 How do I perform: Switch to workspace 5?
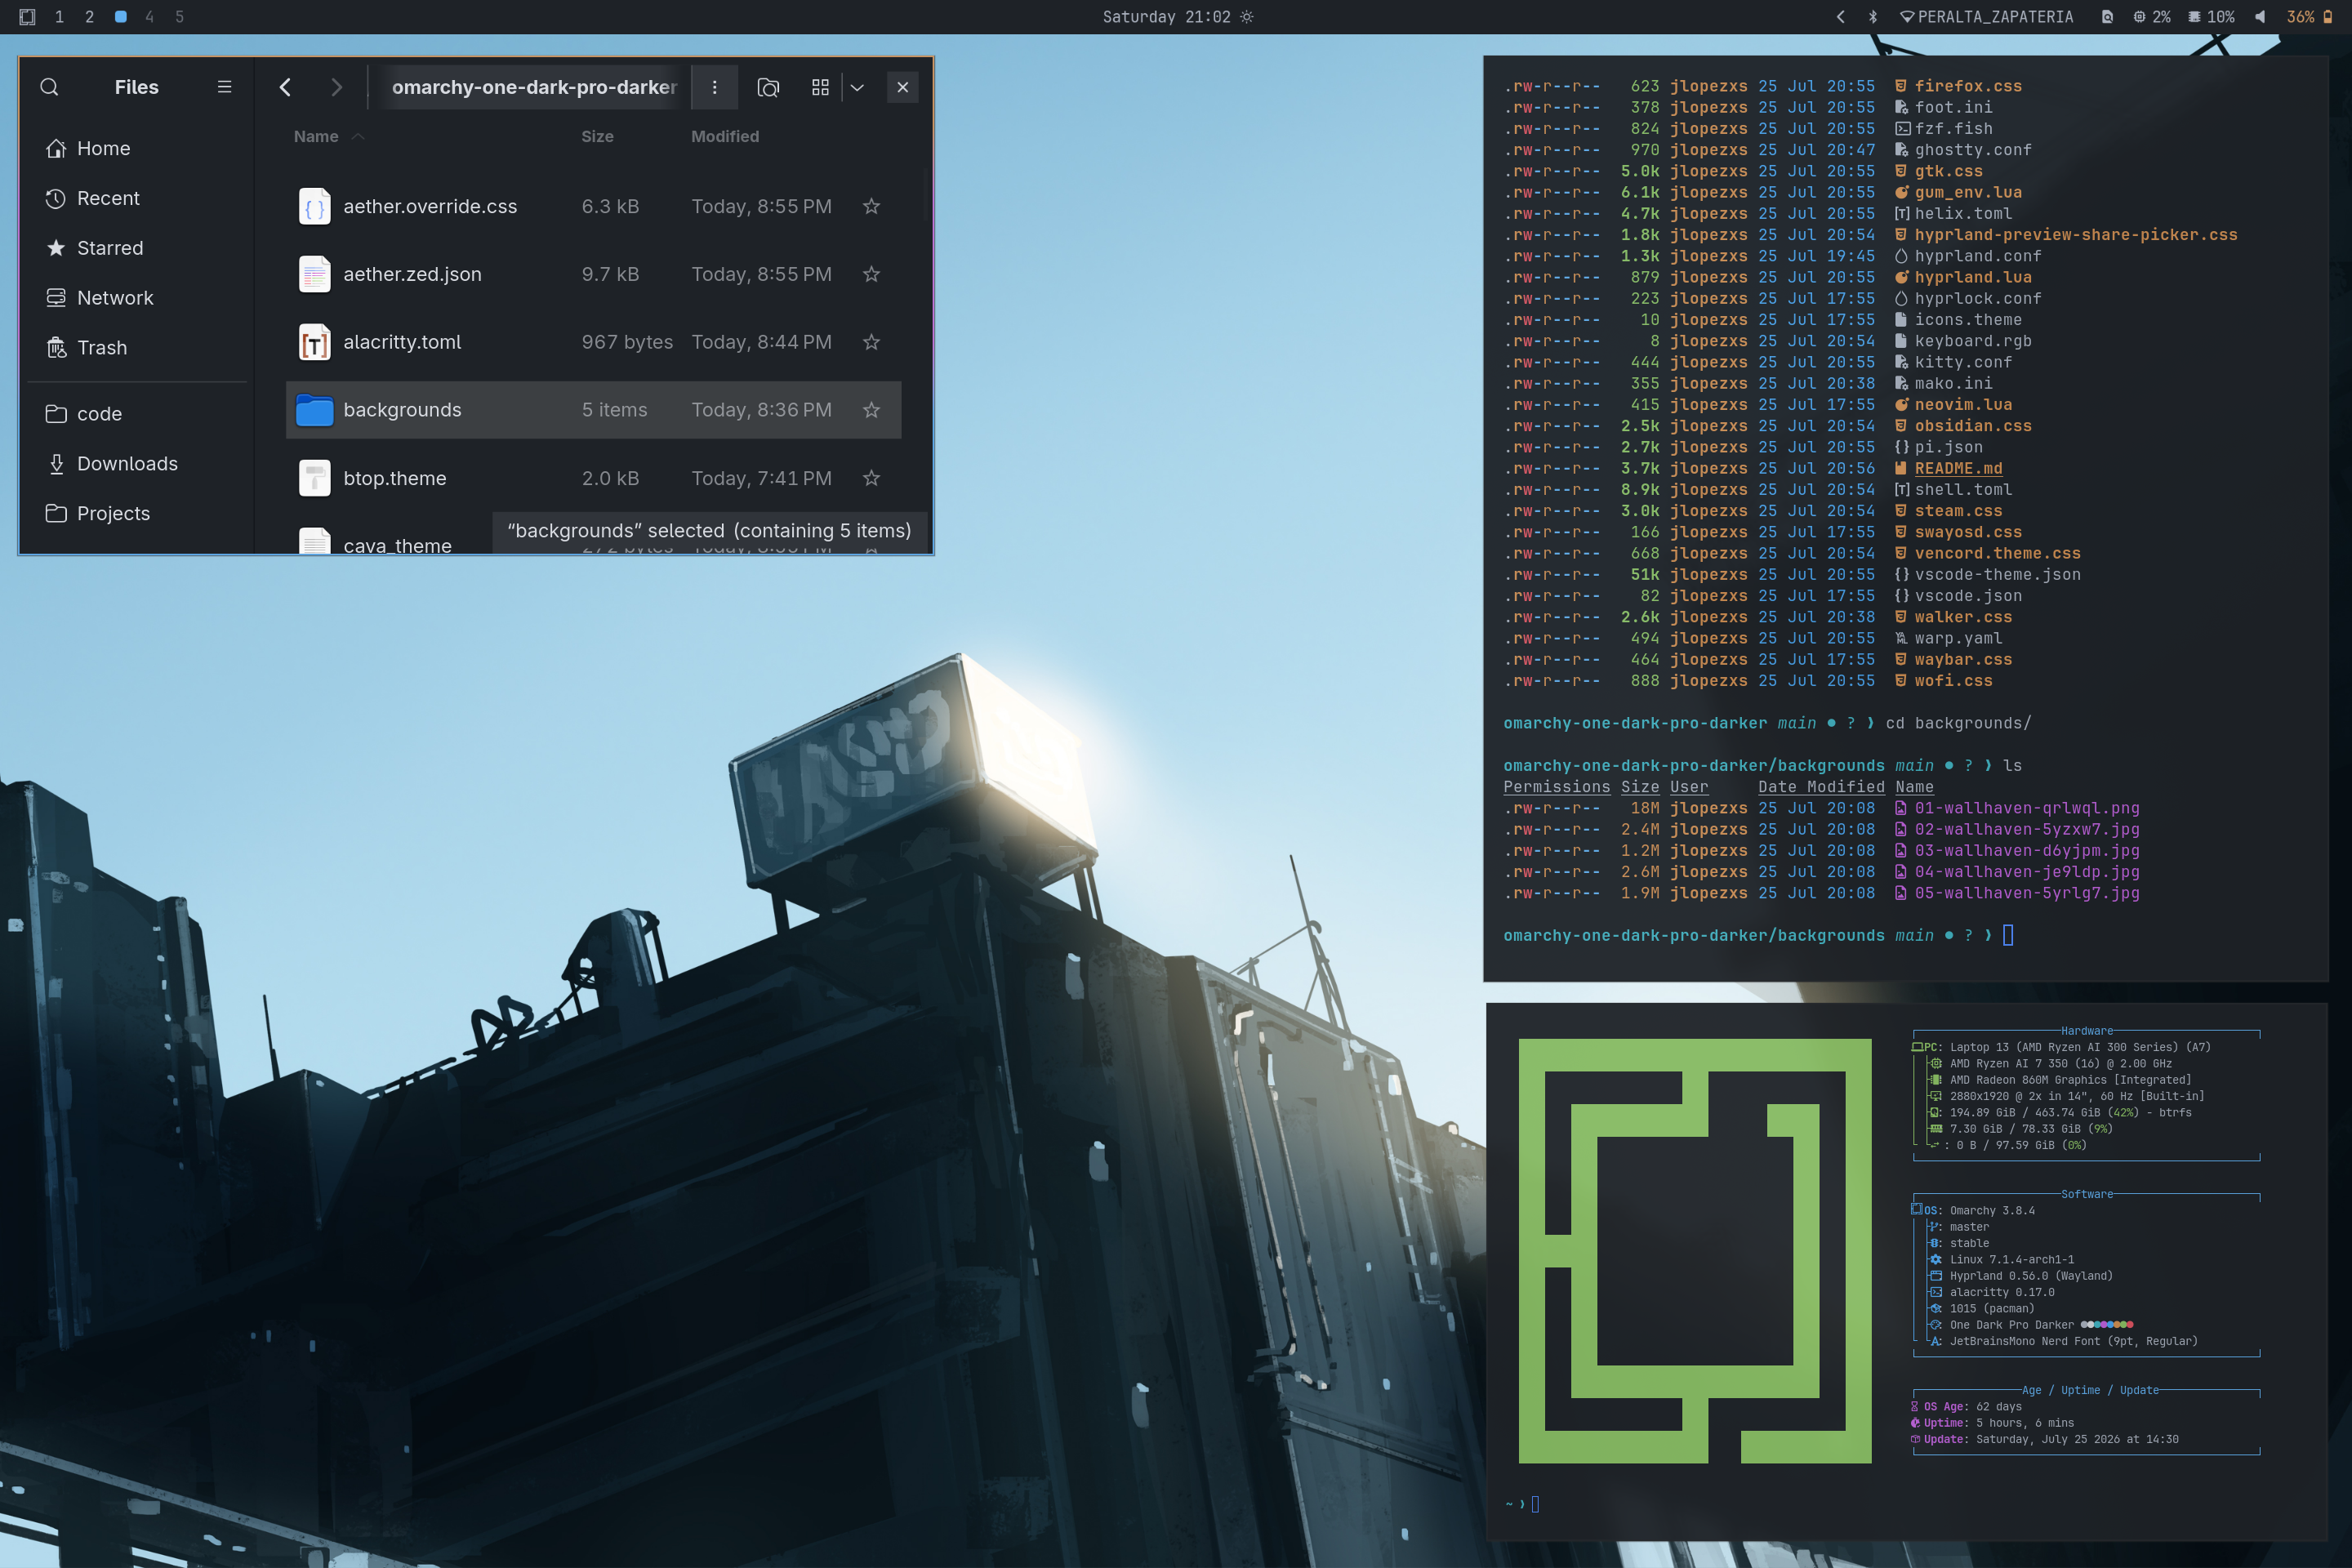[179, 17]
